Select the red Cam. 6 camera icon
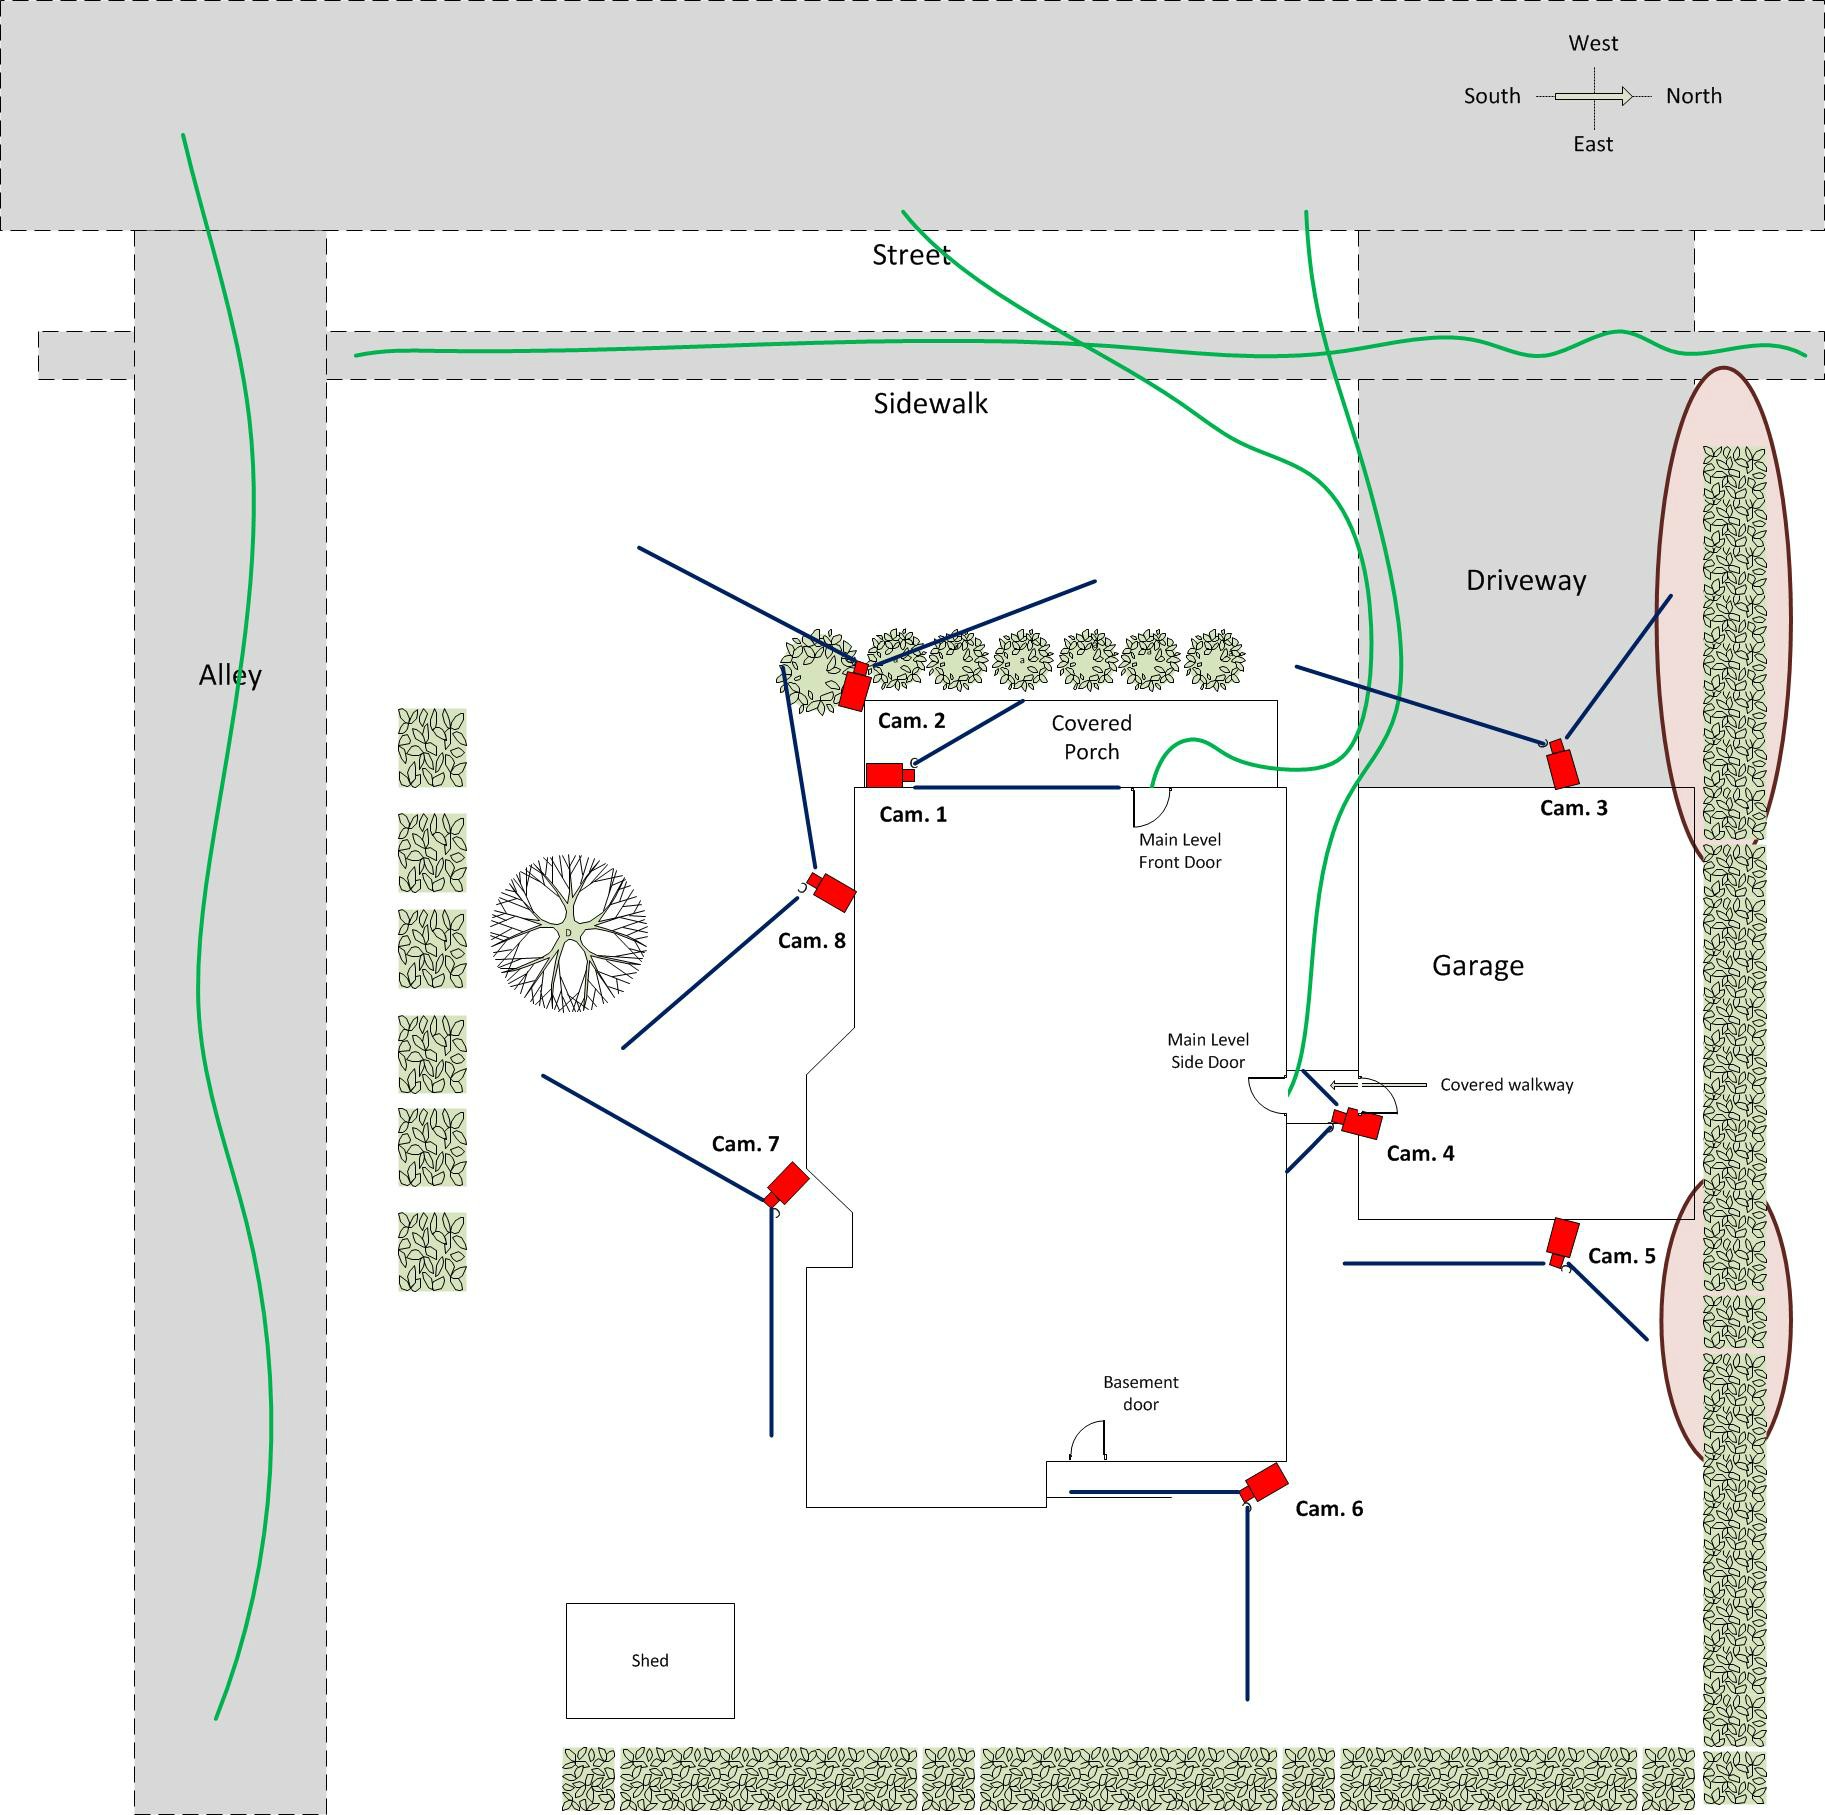The width and height of the screenshot is (1825, 1815). coord(1263,1483)
